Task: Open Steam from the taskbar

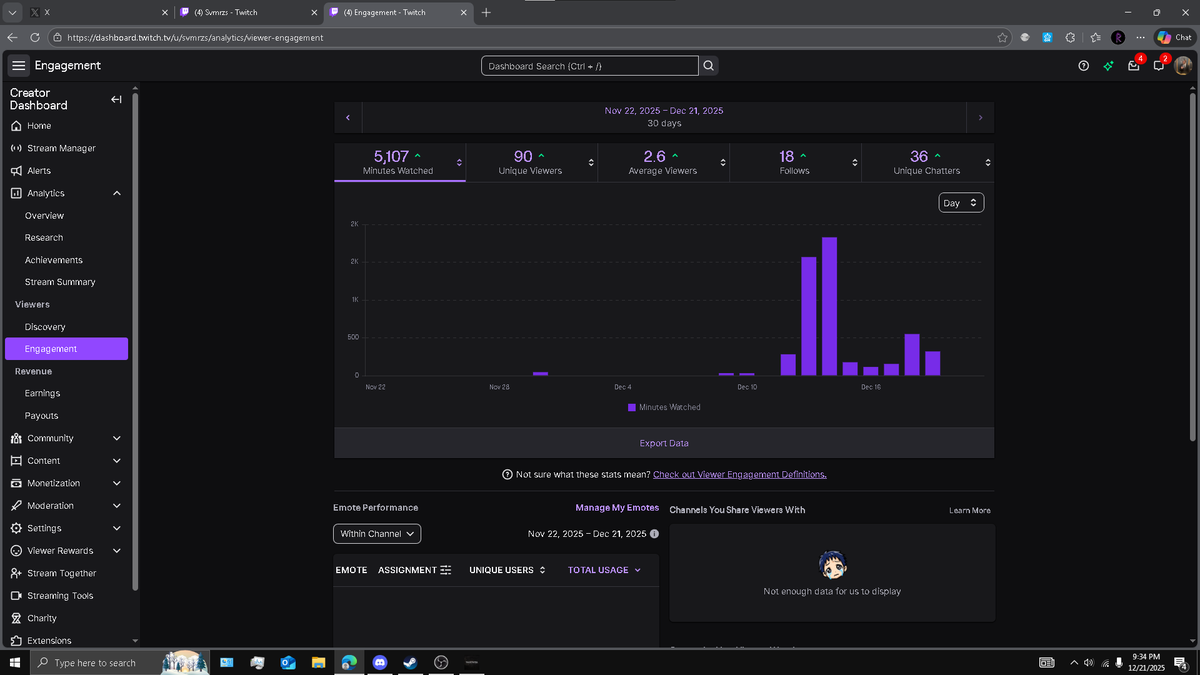Action: (410, 663)
